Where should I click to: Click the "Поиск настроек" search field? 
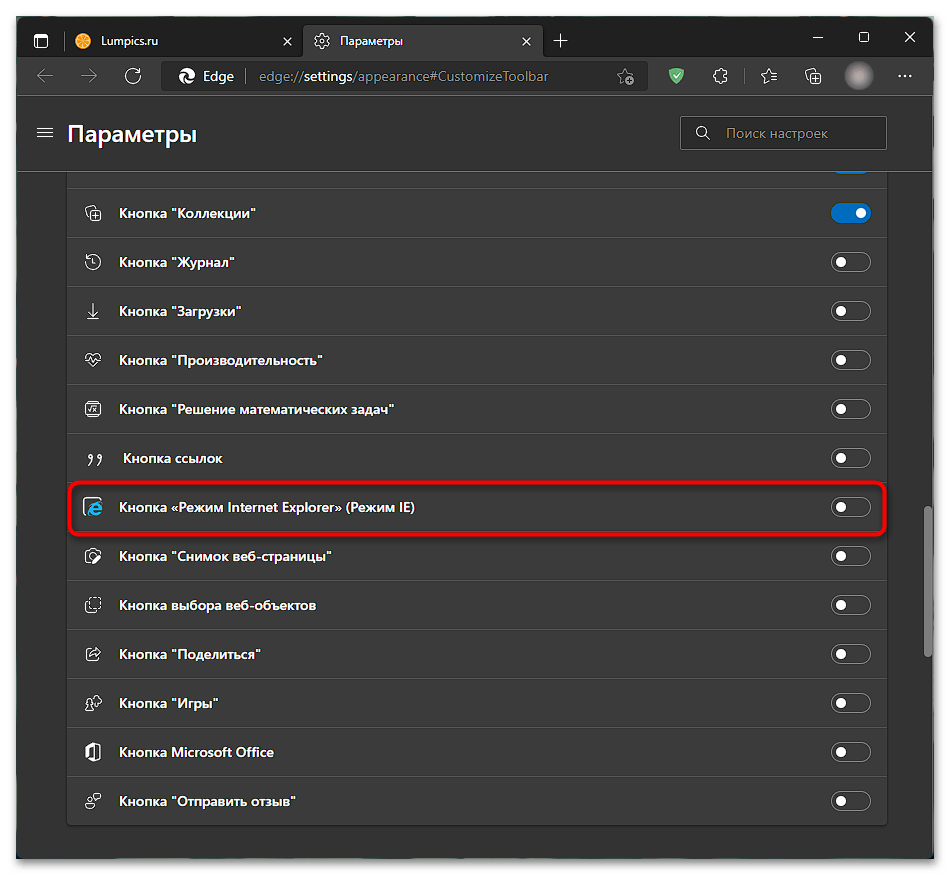783,133
